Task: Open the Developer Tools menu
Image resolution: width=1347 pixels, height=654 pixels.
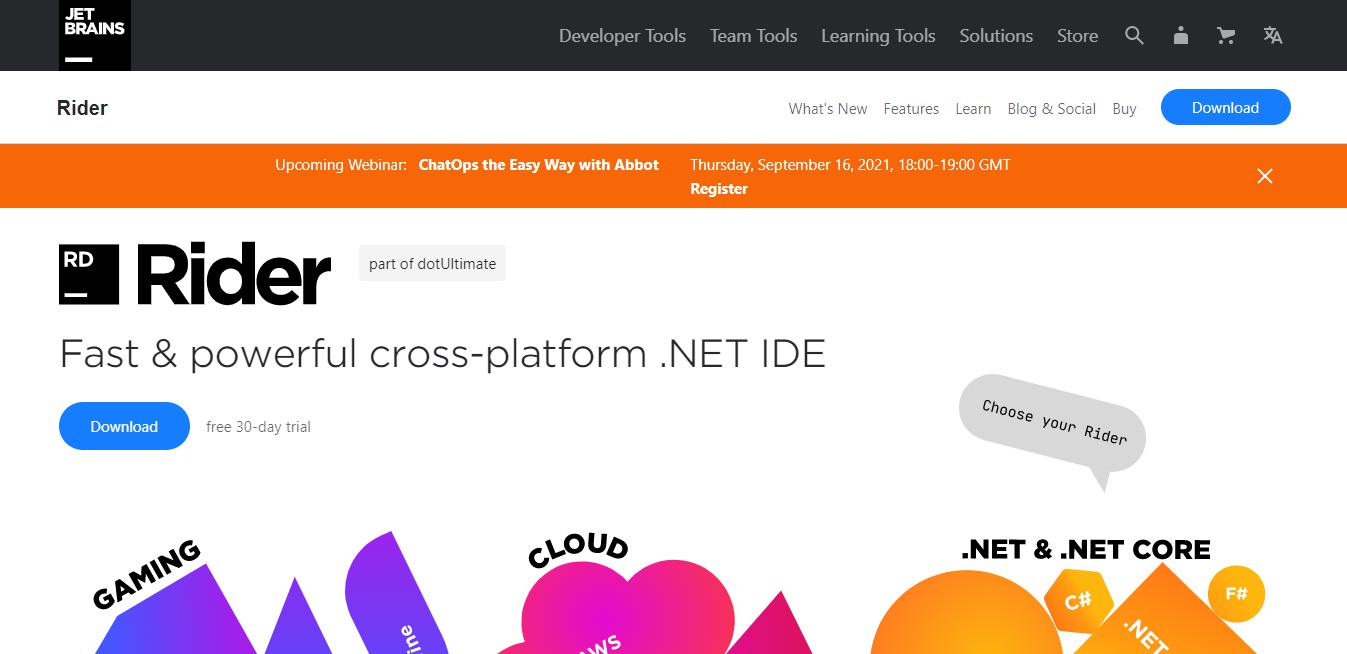Action: pyautogui.click(x=622, y=35)
